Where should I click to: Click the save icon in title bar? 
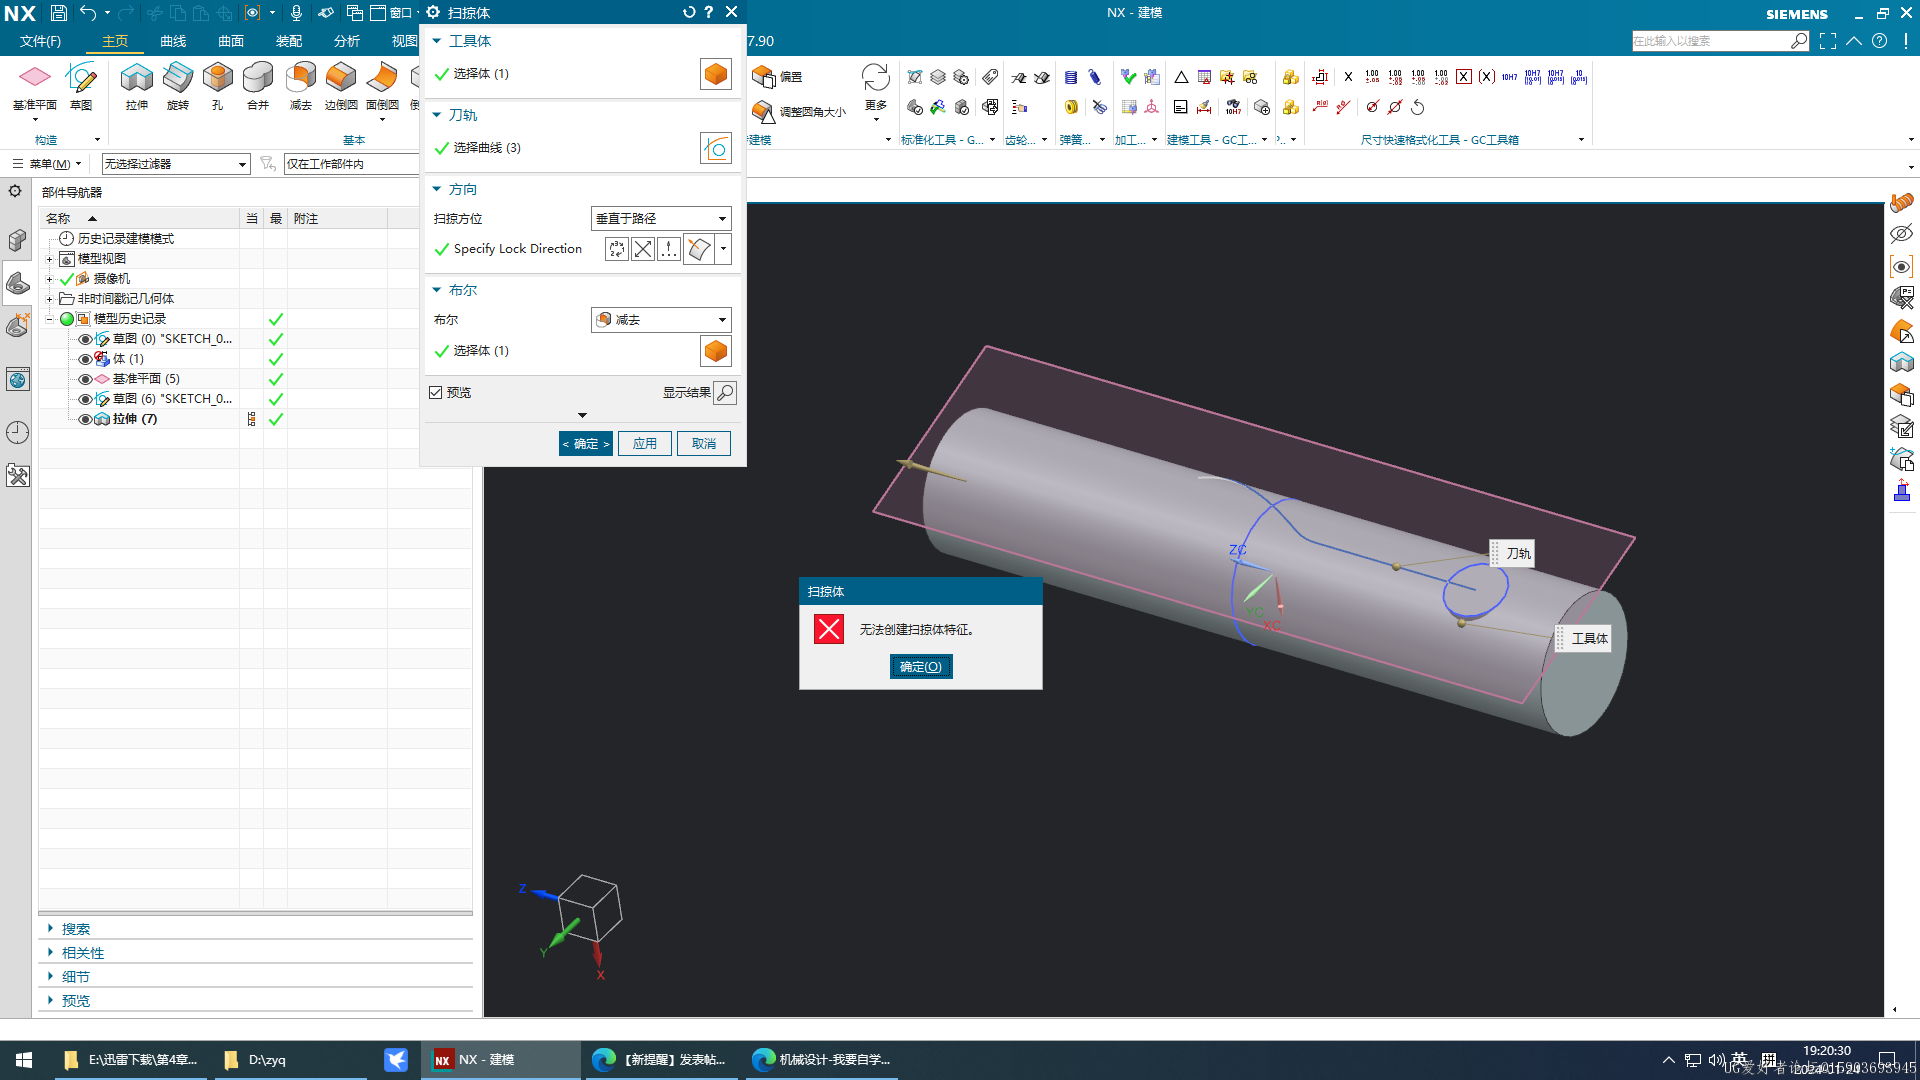coord(59,13)
